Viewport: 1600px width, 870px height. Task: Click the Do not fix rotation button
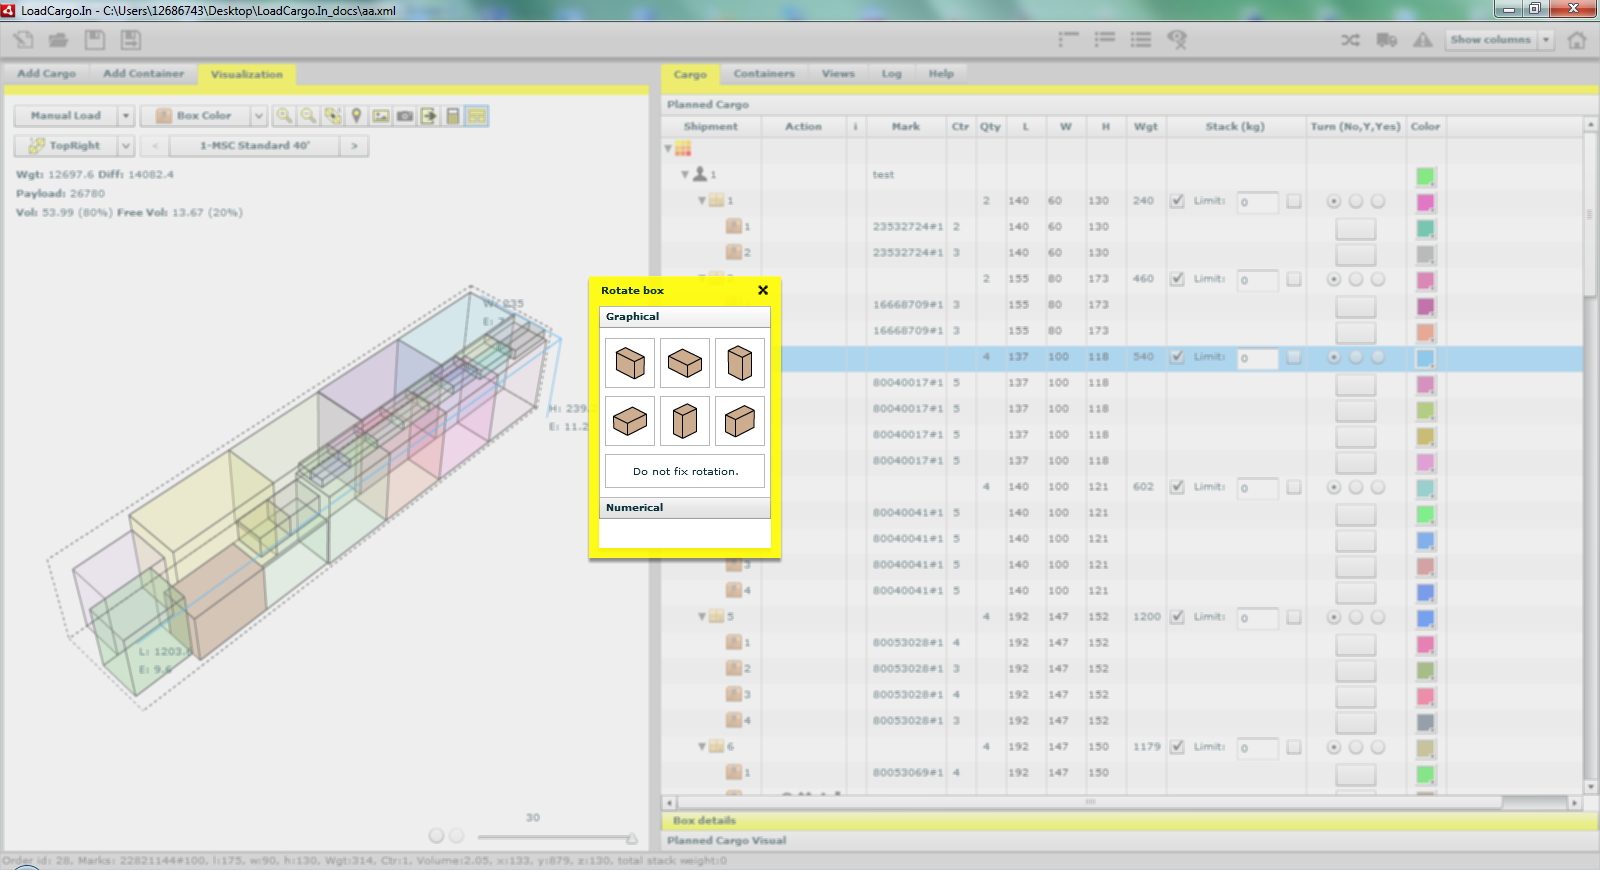[685, 471]
